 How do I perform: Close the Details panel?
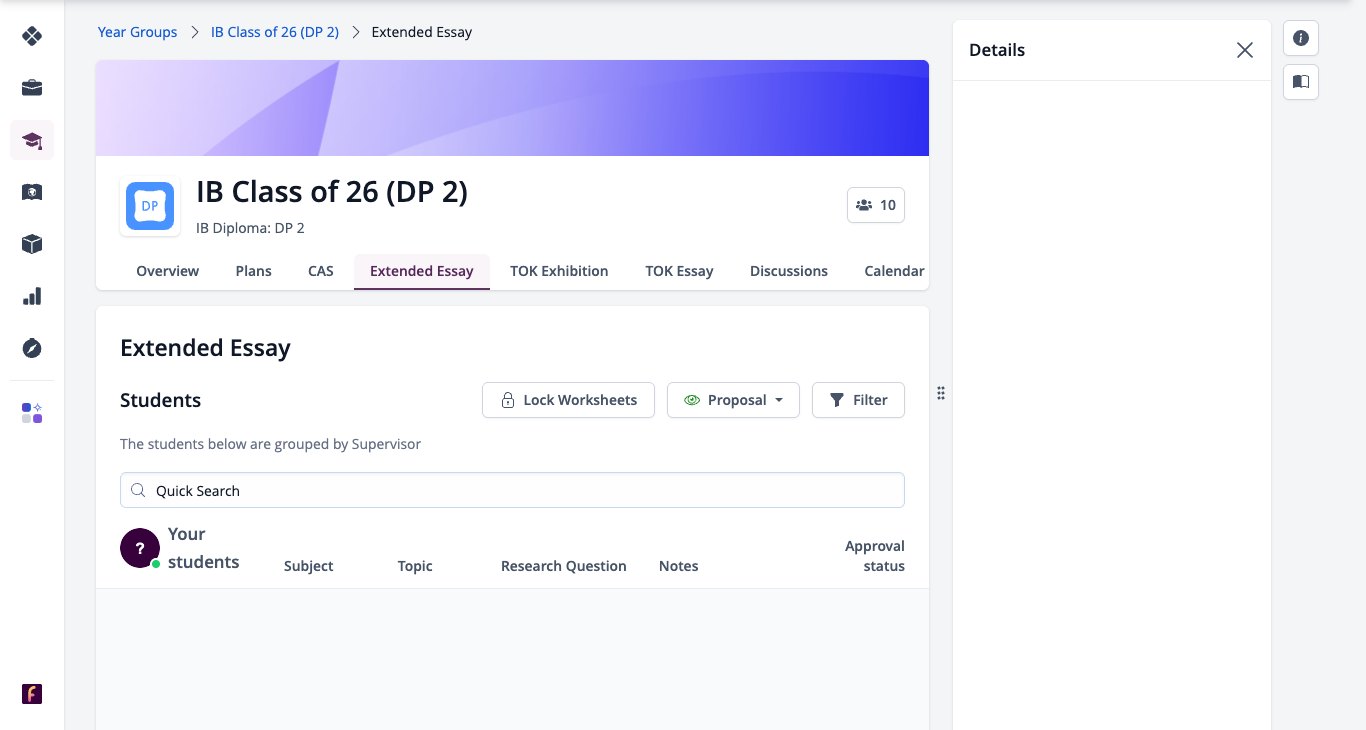(x=1244, y=50)
